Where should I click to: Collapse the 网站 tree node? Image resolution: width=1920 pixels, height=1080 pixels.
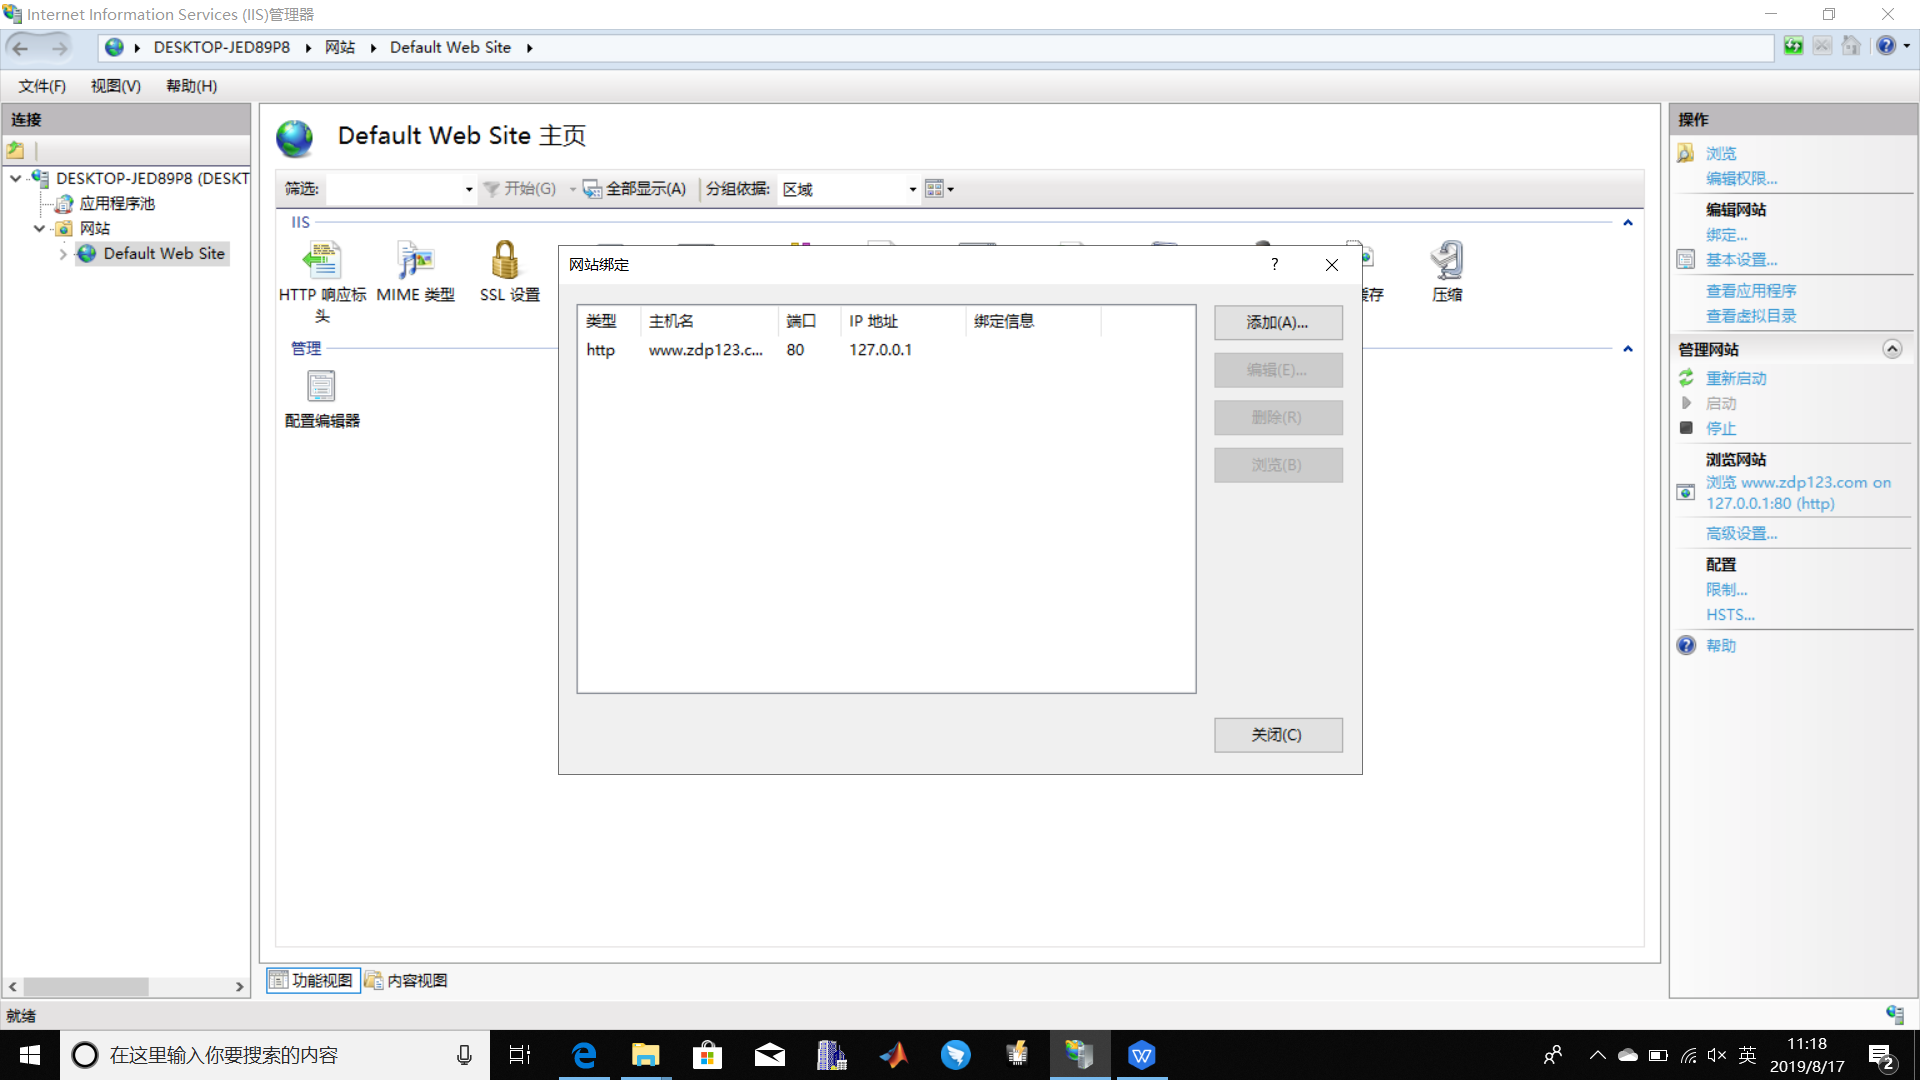pos(39,228)
